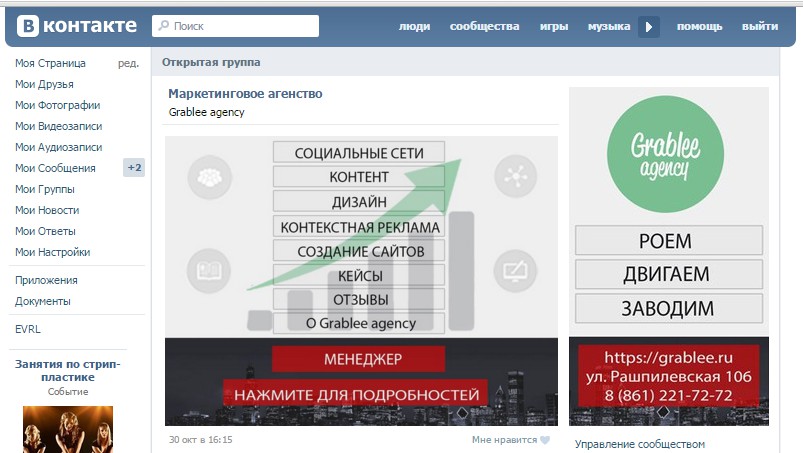
Task: Open Мои Новости
Action: click(x=47, y=210)
